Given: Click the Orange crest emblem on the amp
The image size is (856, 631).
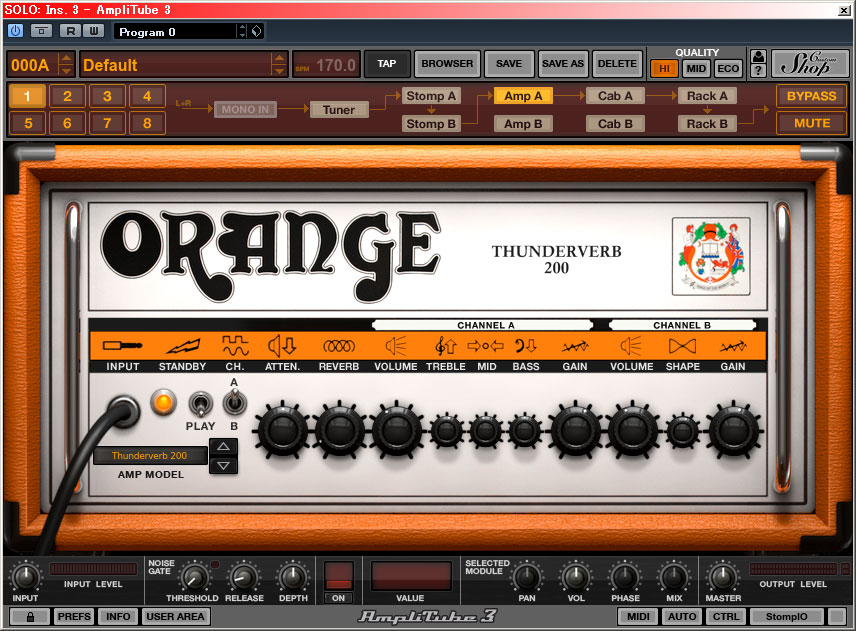Looking at the screenshot, I should click(711, 256).
